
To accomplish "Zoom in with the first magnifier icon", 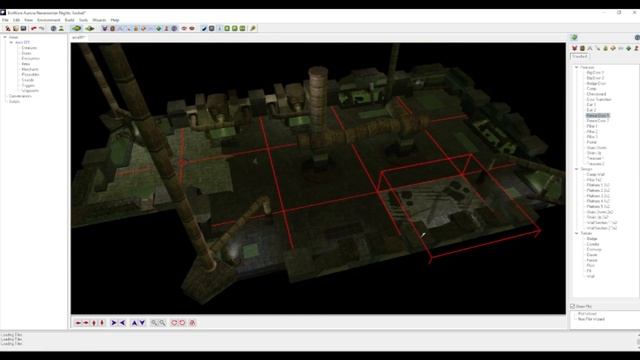I will pos(154,323).
